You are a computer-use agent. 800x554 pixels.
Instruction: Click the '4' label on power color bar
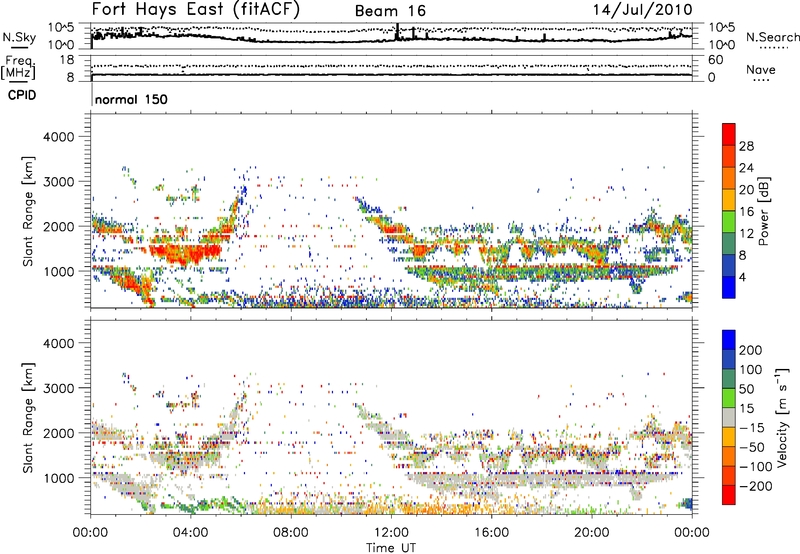742,277
